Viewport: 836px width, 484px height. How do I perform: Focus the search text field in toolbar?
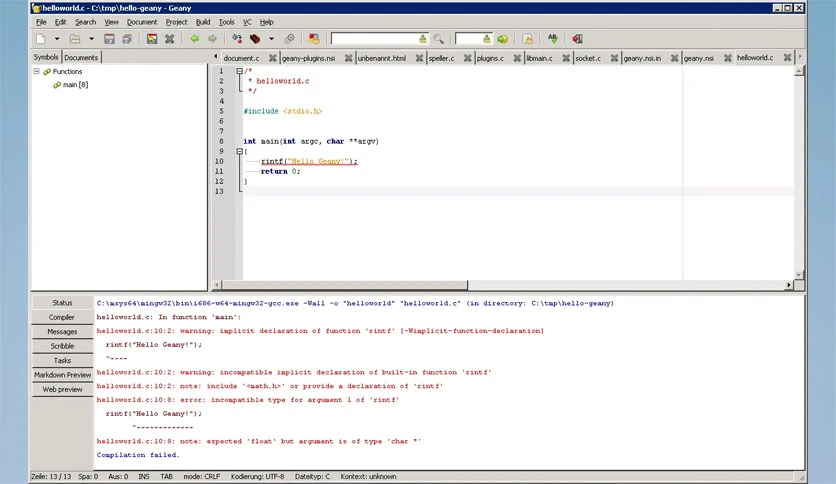click(x=374, y=39)
